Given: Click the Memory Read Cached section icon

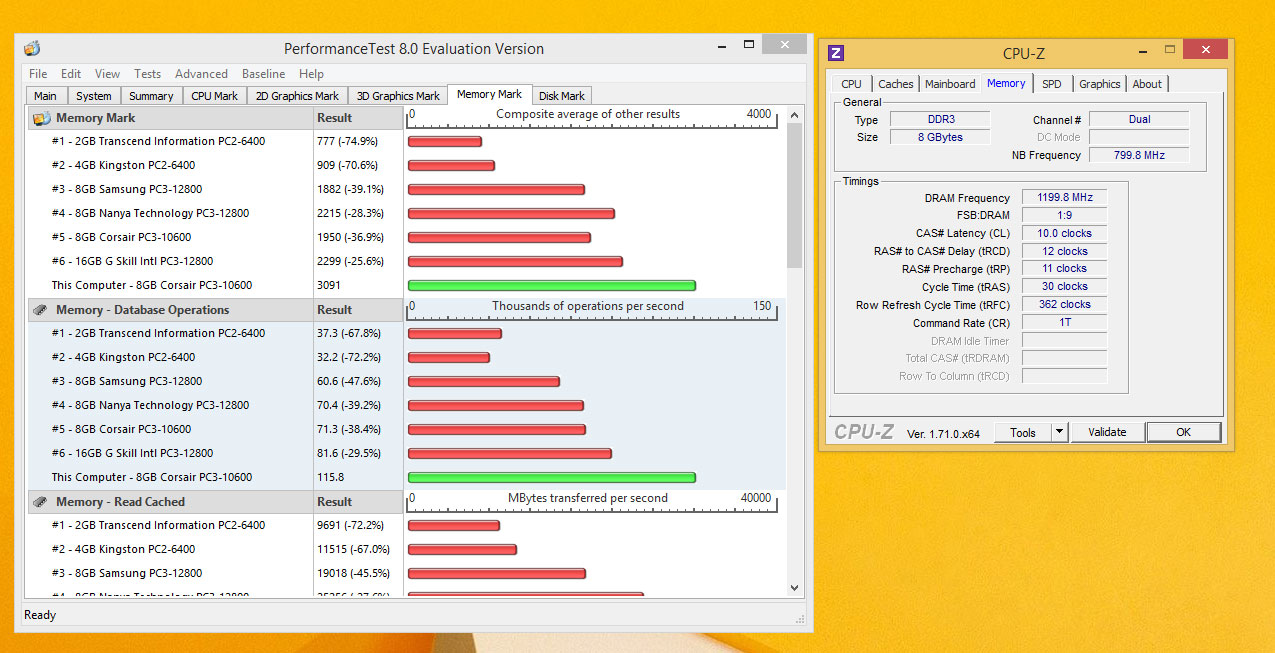Looking at the screenshot, I should coord(41,502).
